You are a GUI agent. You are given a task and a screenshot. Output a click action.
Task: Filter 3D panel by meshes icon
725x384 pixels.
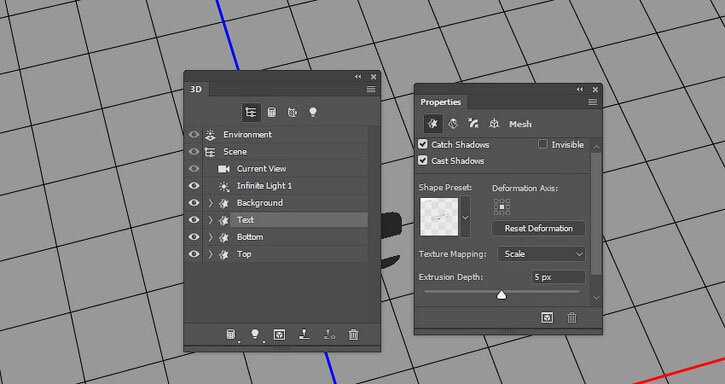[x=272, y=112]
